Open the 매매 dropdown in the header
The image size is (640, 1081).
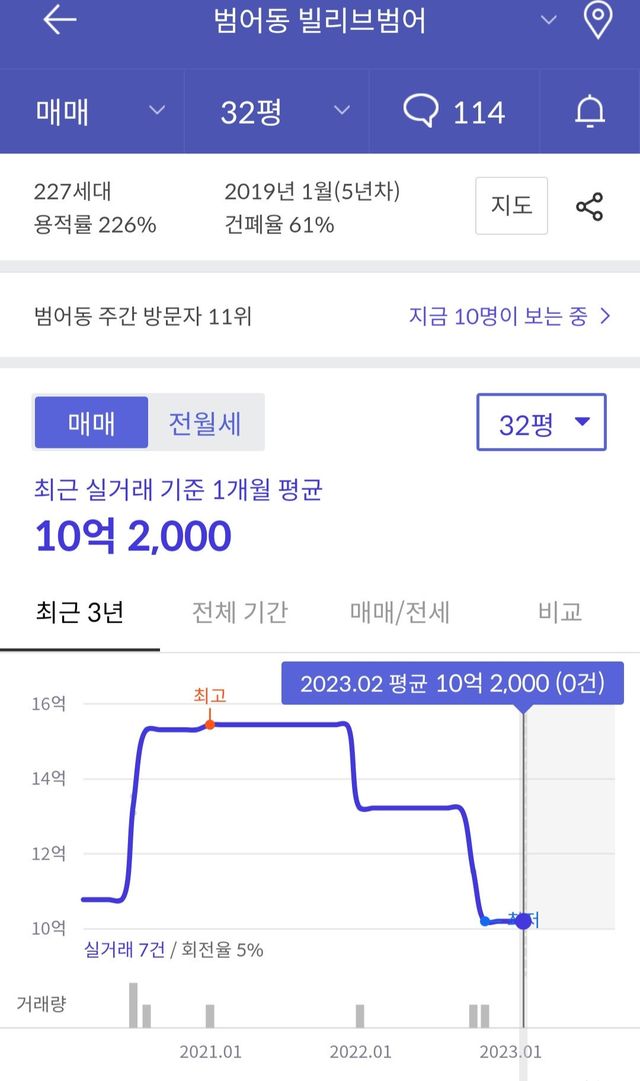100,111
